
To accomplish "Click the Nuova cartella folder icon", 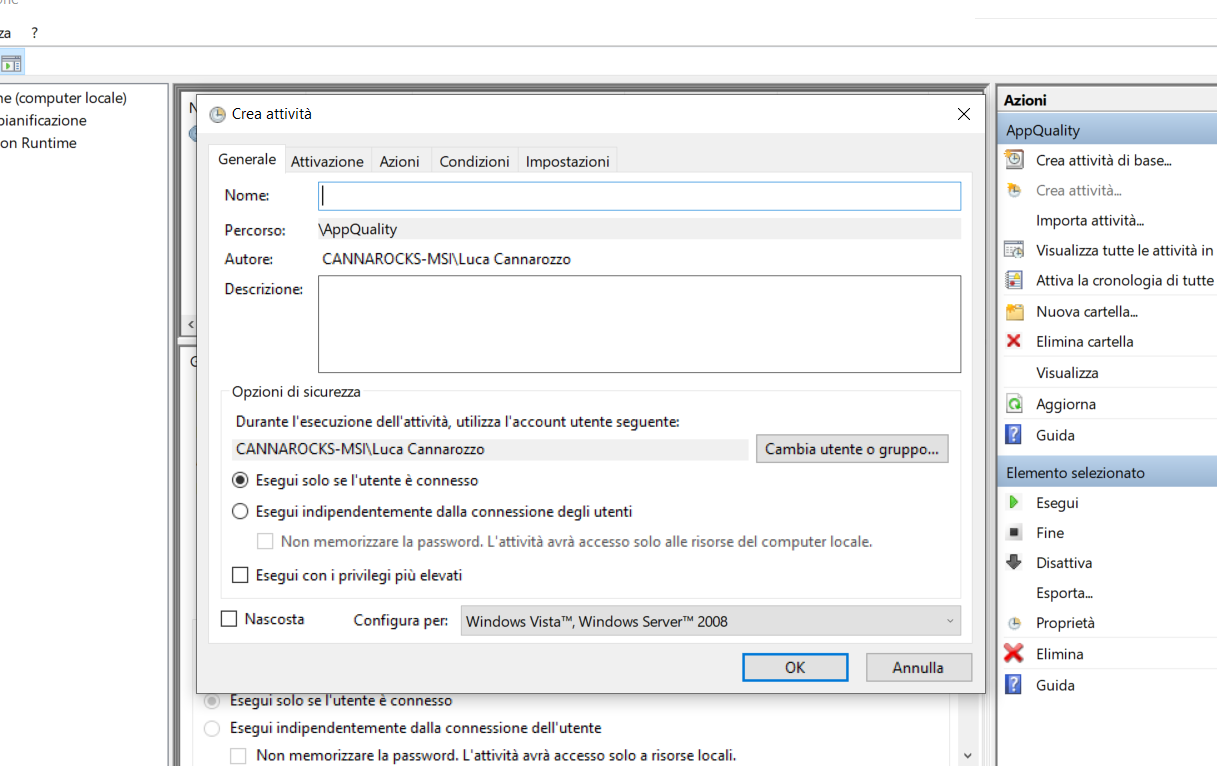I will tap(1014, 311).
